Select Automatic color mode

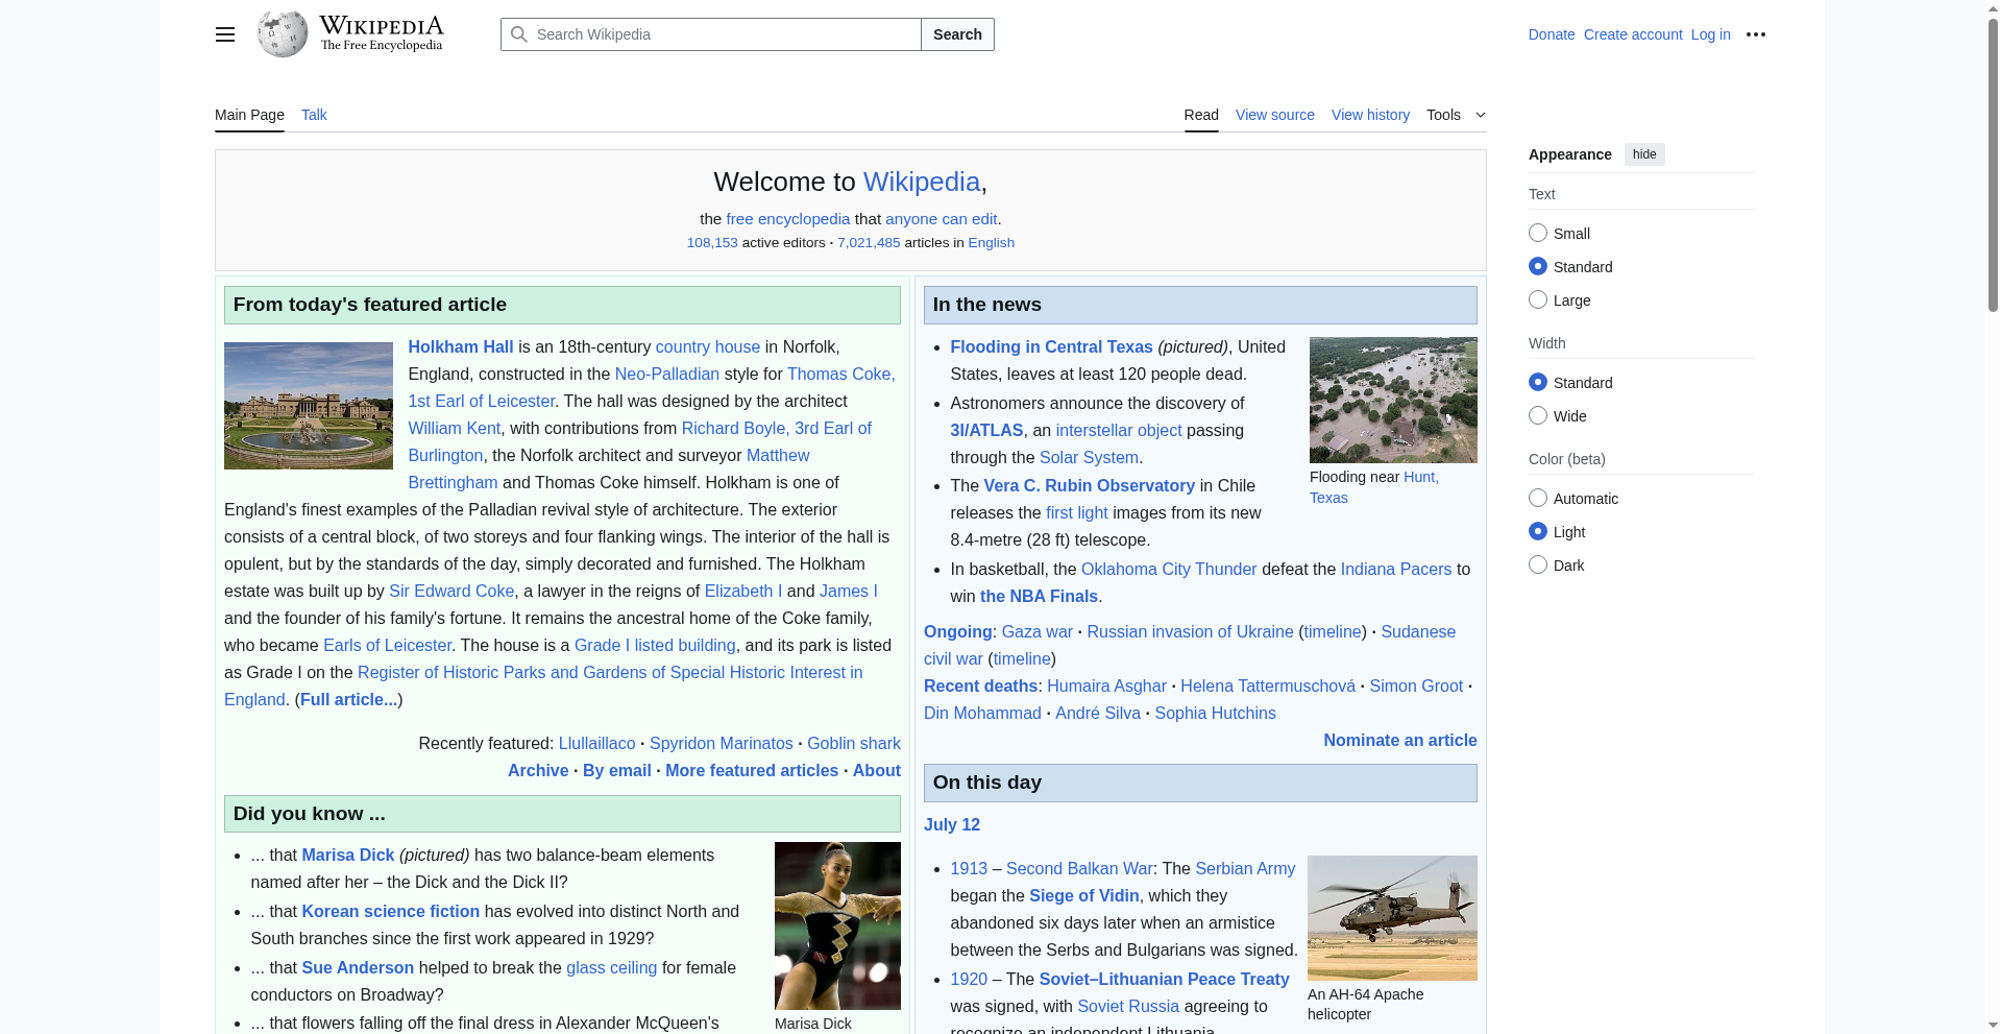pyautogui.click(x=1538, y=498)
